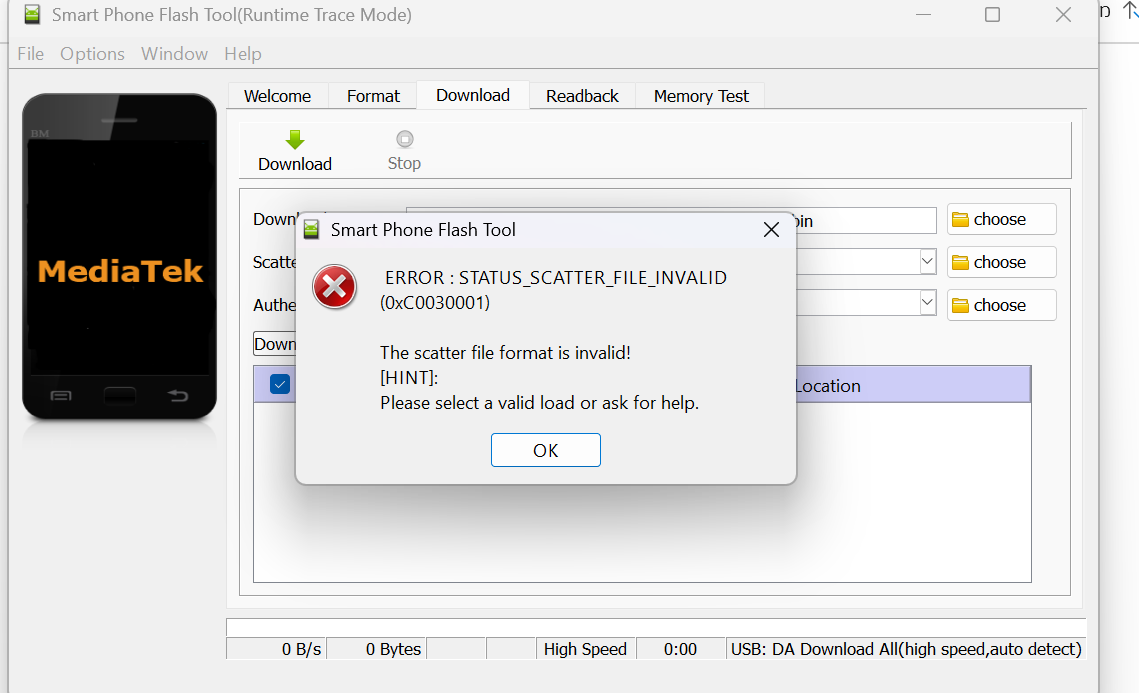Screen dimensions: 1139x693
Task: Open the Download mode combo box
Action: pos(275,344)
